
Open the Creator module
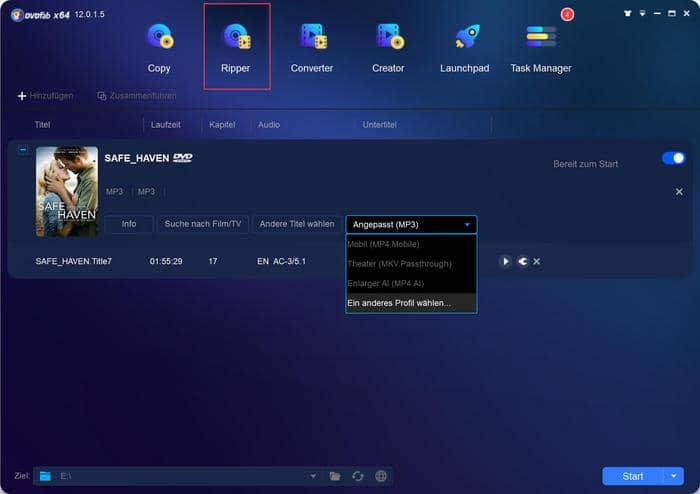tap(388, 47)
